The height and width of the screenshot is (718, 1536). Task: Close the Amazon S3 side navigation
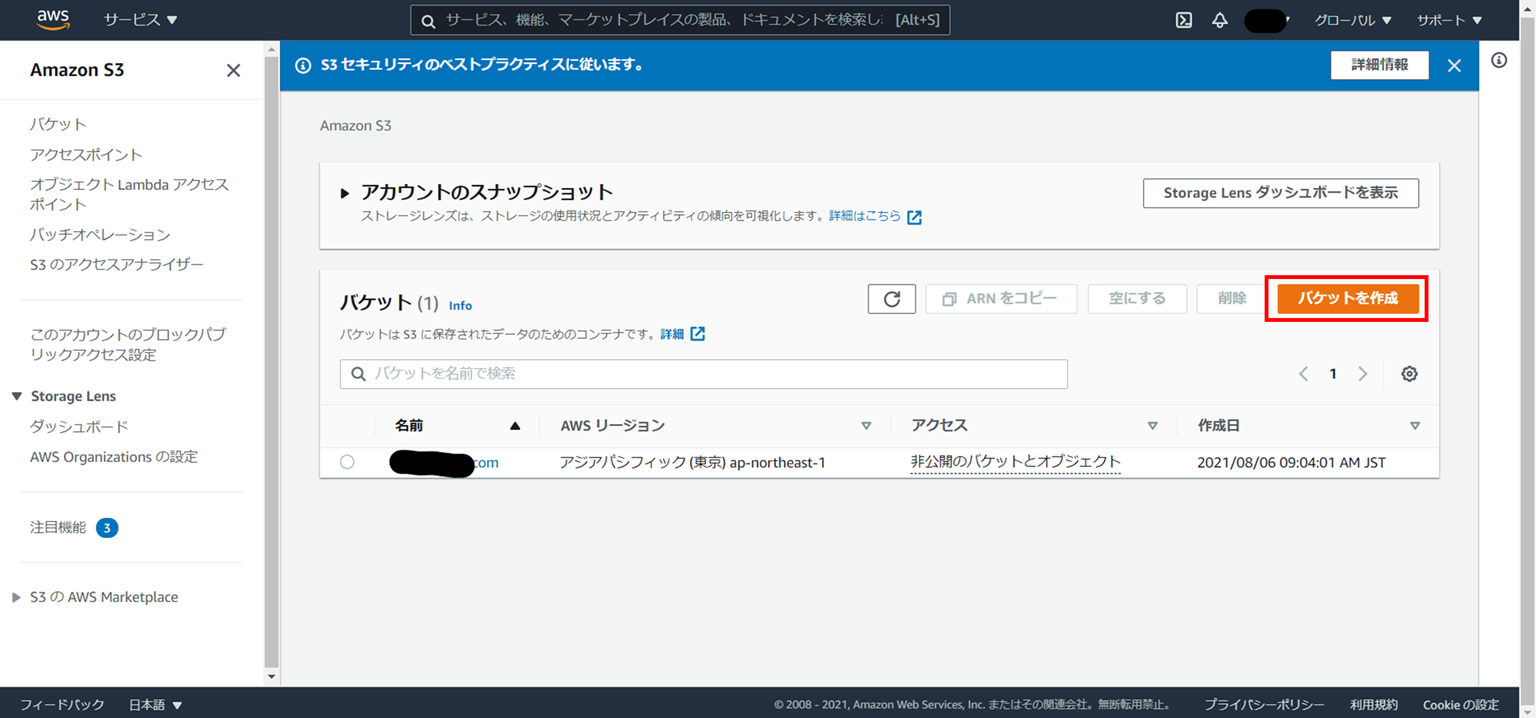point(233,70)
